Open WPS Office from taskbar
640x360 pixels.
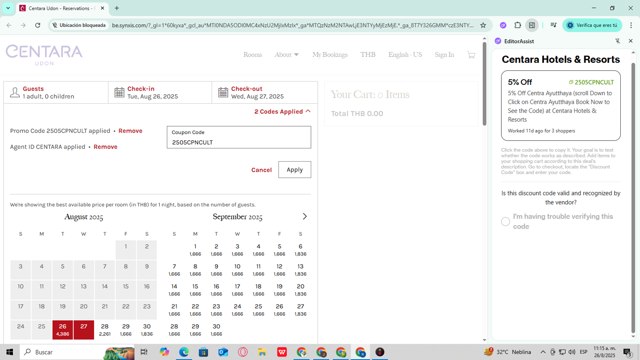282,352
